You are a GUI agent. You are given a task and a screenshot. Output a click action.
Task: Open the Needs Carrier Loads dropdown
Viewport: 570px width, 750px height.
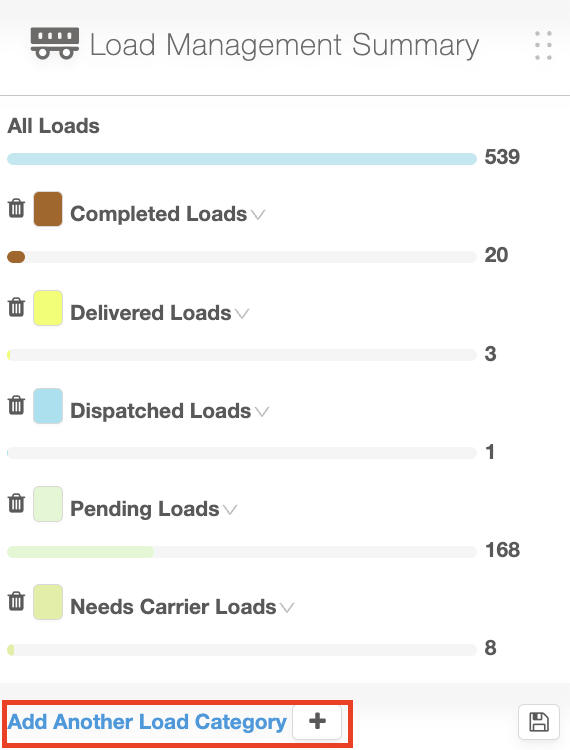(x=287, y=608)
